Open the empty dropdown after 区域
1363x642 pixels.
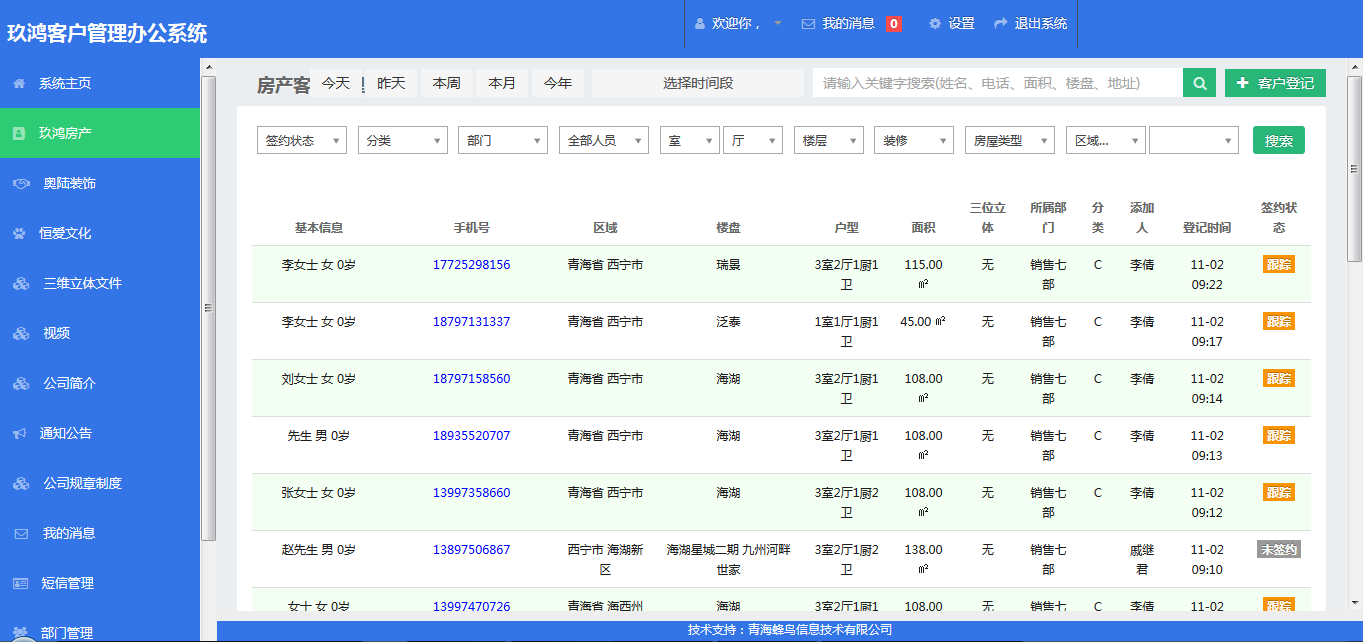[x=1194, y=141]
